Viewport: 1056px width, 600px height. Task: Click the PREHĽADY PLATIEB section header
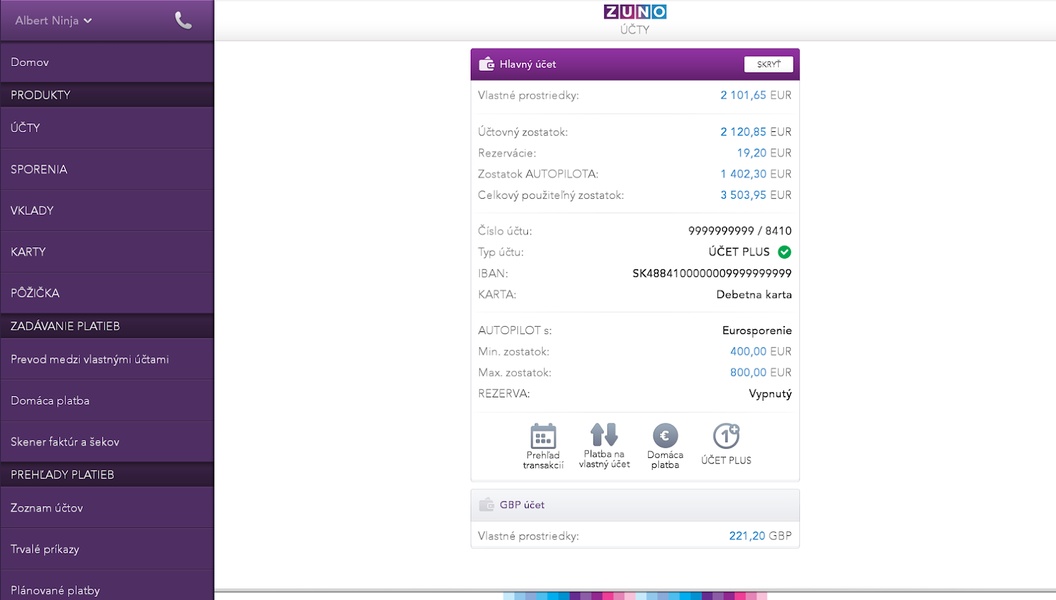pyautogui.click(x=107, y=475)
